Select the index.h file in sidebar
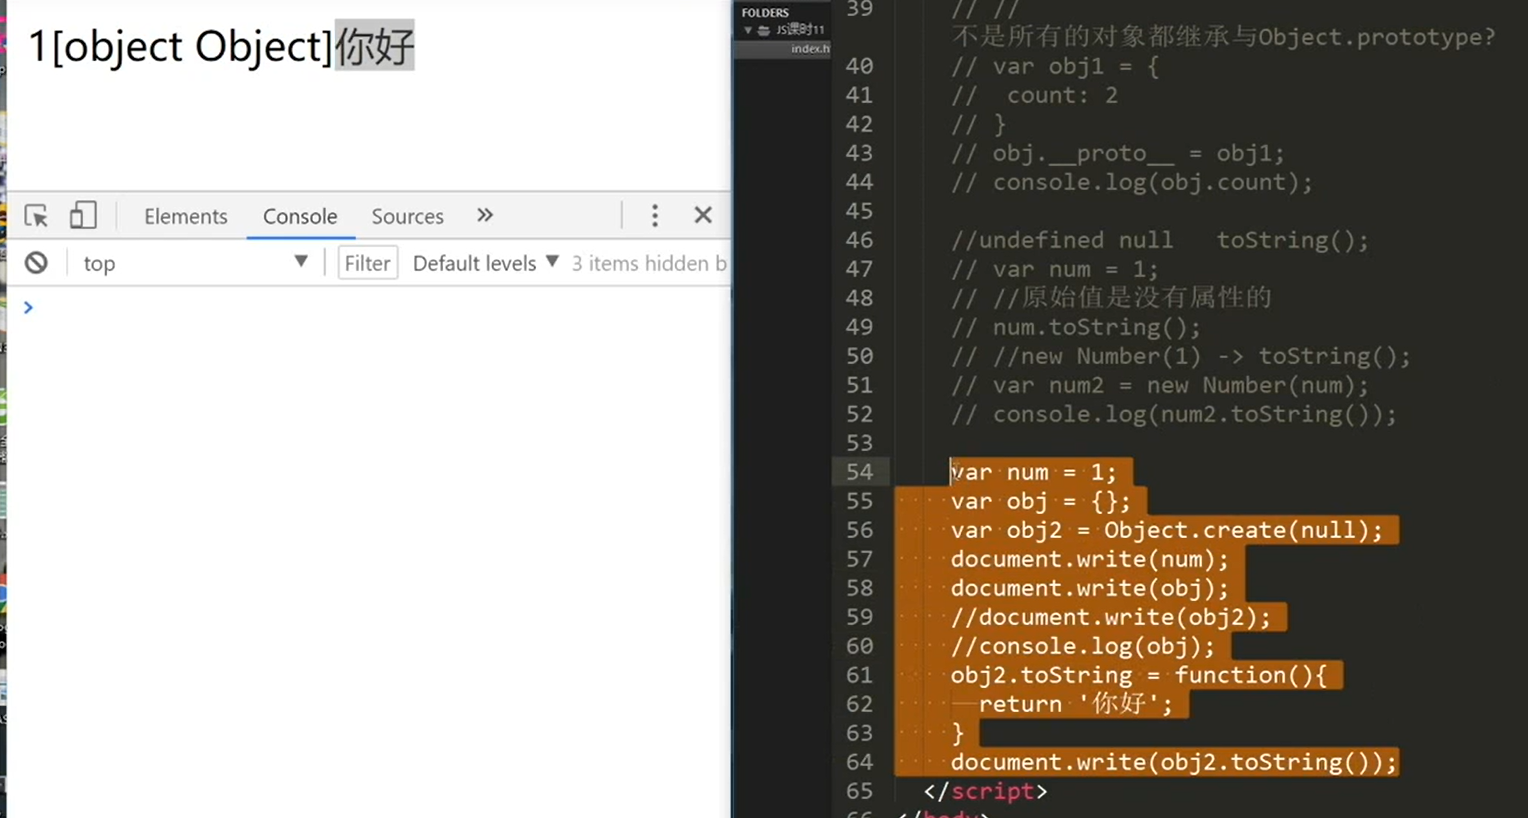Screen dimensions: 1528x818 [810, 48]
